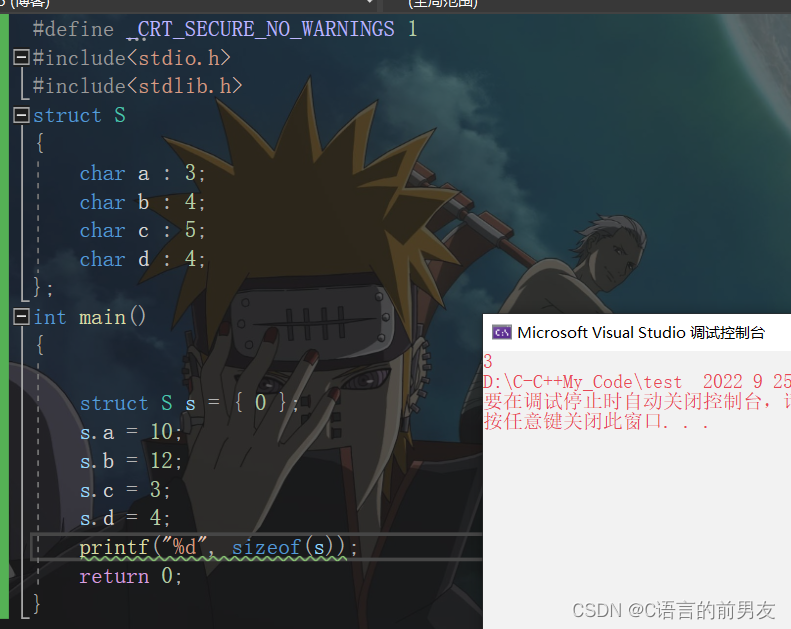Click the line char a : 3;
Image resolution: width=791 pixels, height=629 pixels.
pyautogui.click(x=142, y=173)
